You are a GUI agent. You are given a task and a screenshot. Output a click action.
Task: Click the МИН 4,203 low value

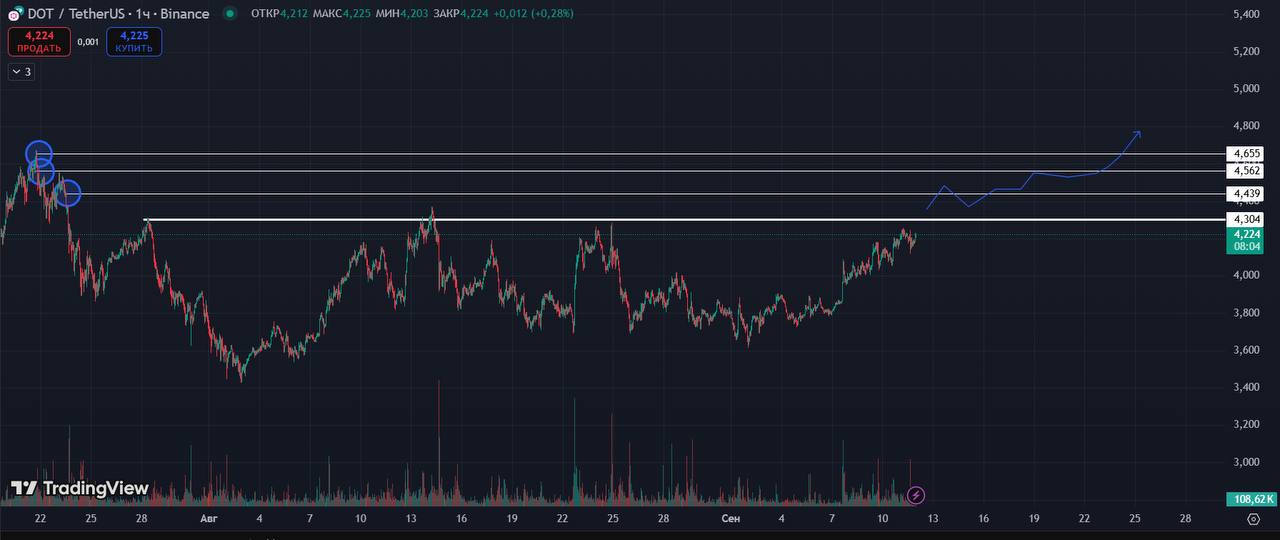click(403, 14)
